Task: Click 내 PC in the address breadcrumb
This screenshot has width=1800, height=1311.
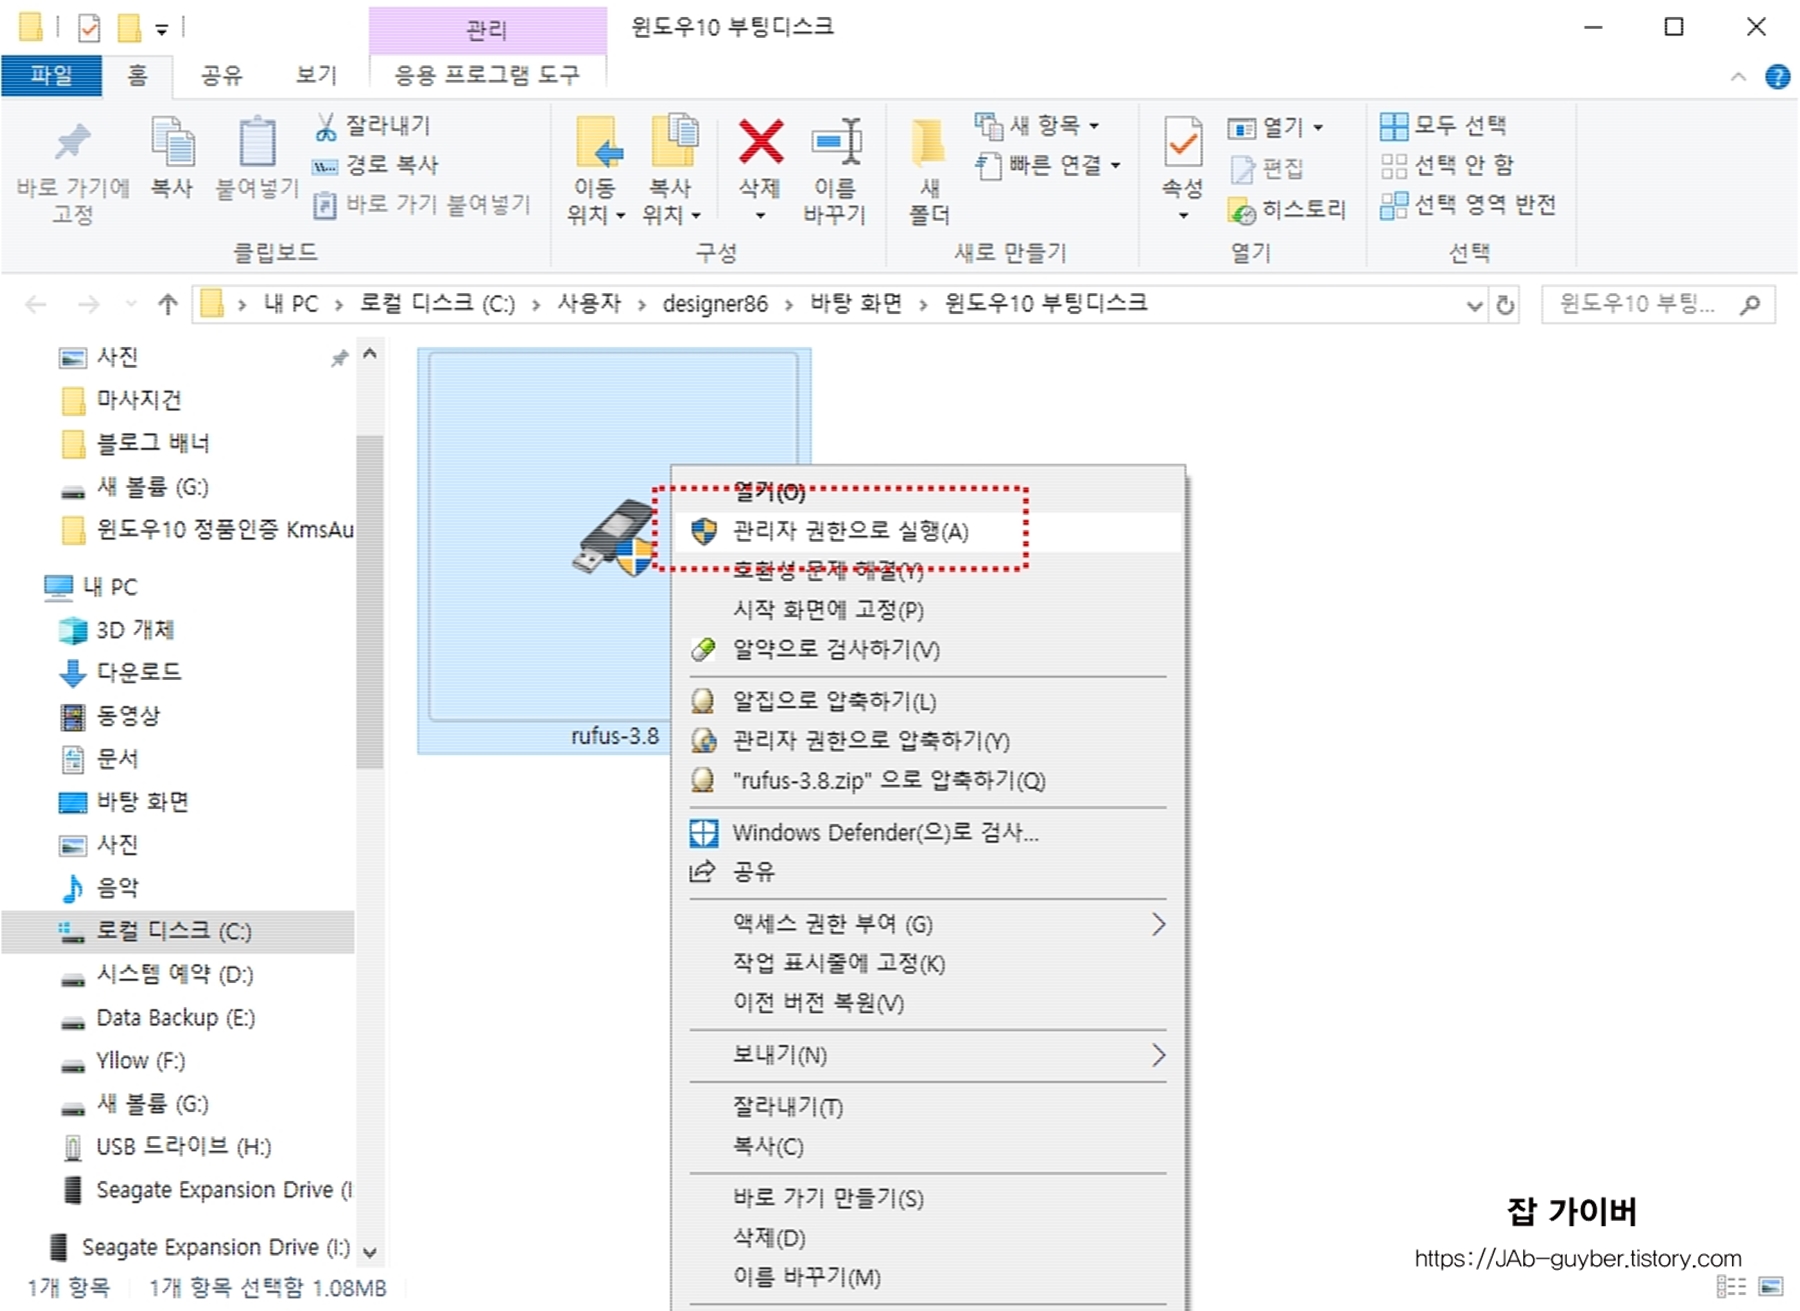Action: pos(291,304)
